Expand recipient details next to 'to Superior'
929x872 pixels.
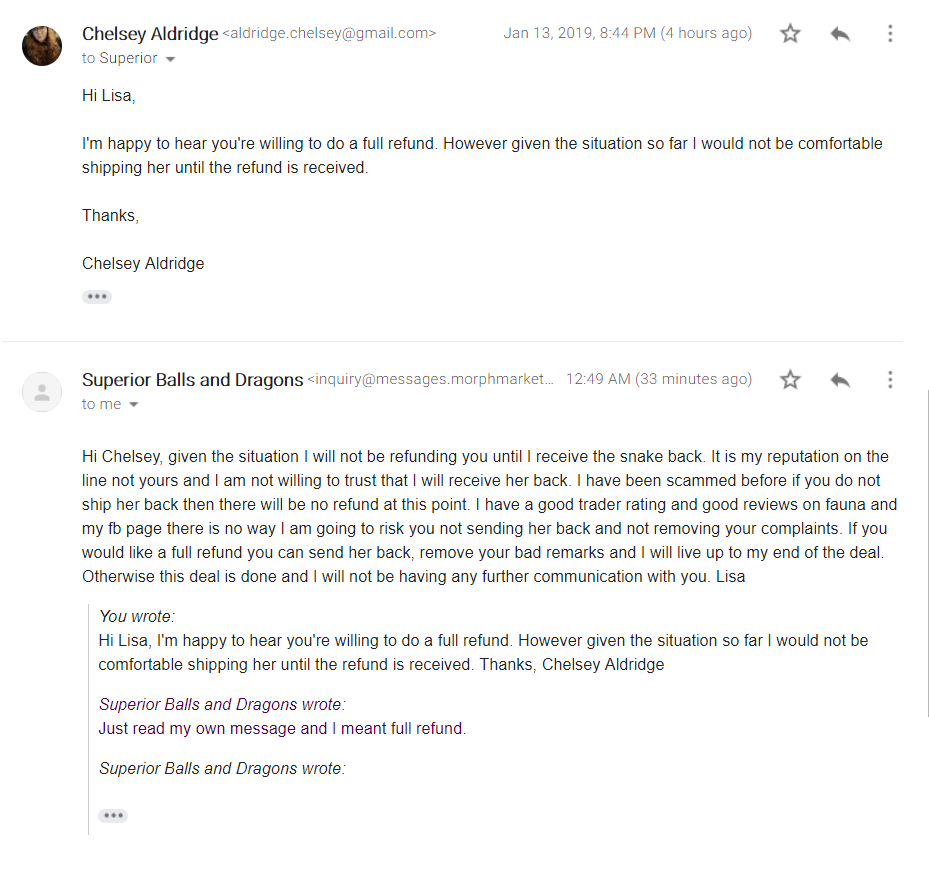170,59
